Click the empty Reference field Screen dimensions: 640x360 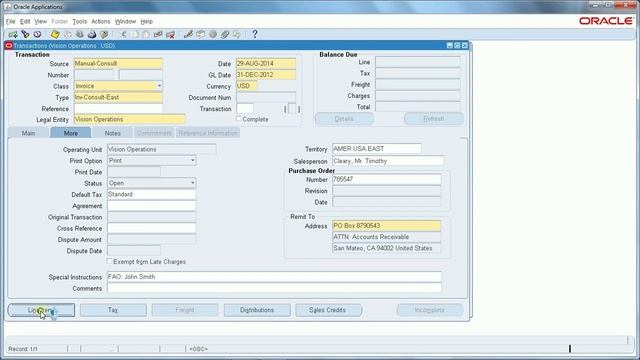click(118, 109)
